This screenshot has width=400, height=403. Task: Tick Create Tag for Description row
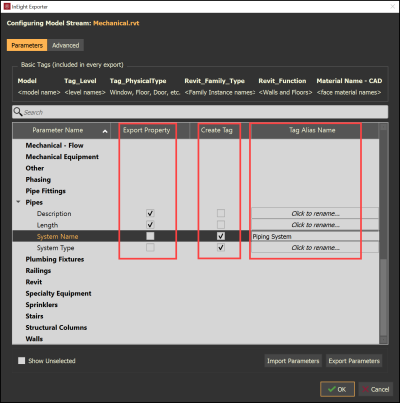tap(221, 213)
